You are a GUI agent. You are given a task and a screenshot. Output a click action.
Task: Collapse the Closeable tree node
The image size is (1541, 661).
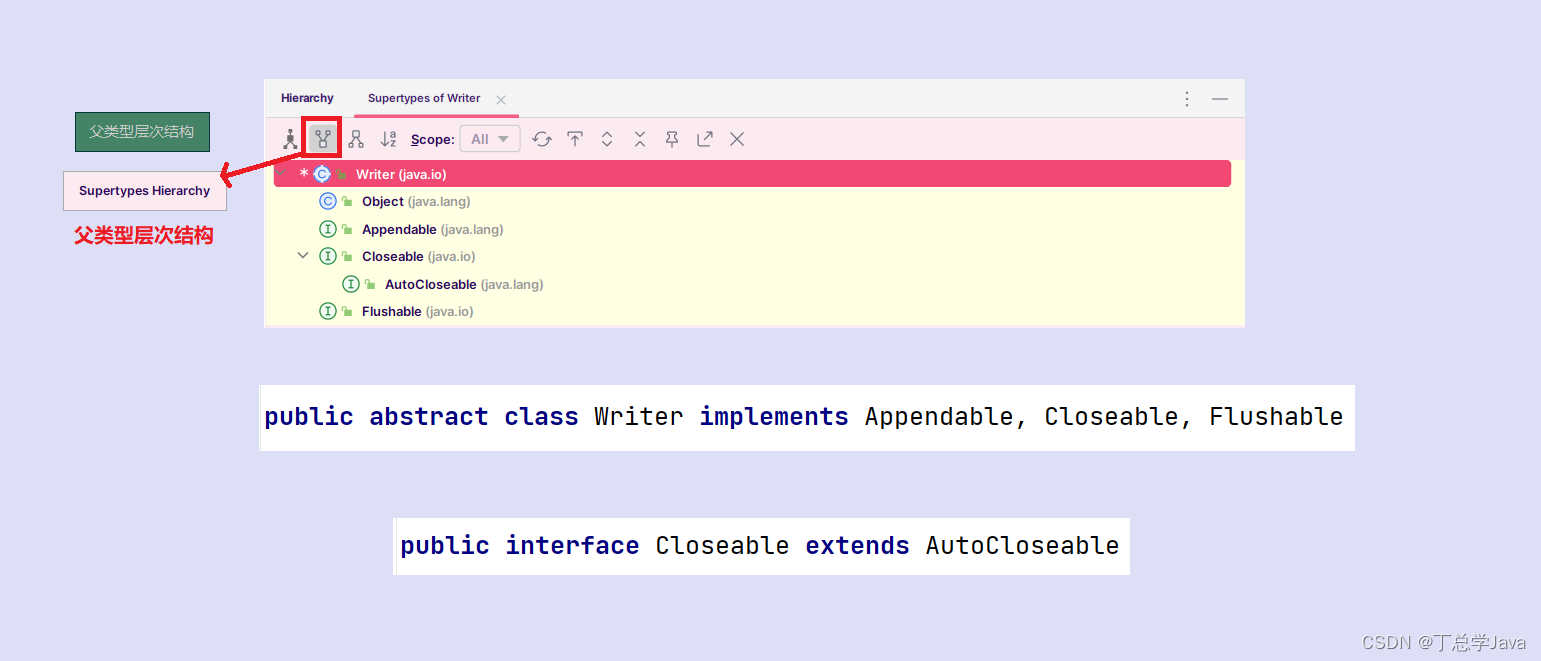point(303,256)
